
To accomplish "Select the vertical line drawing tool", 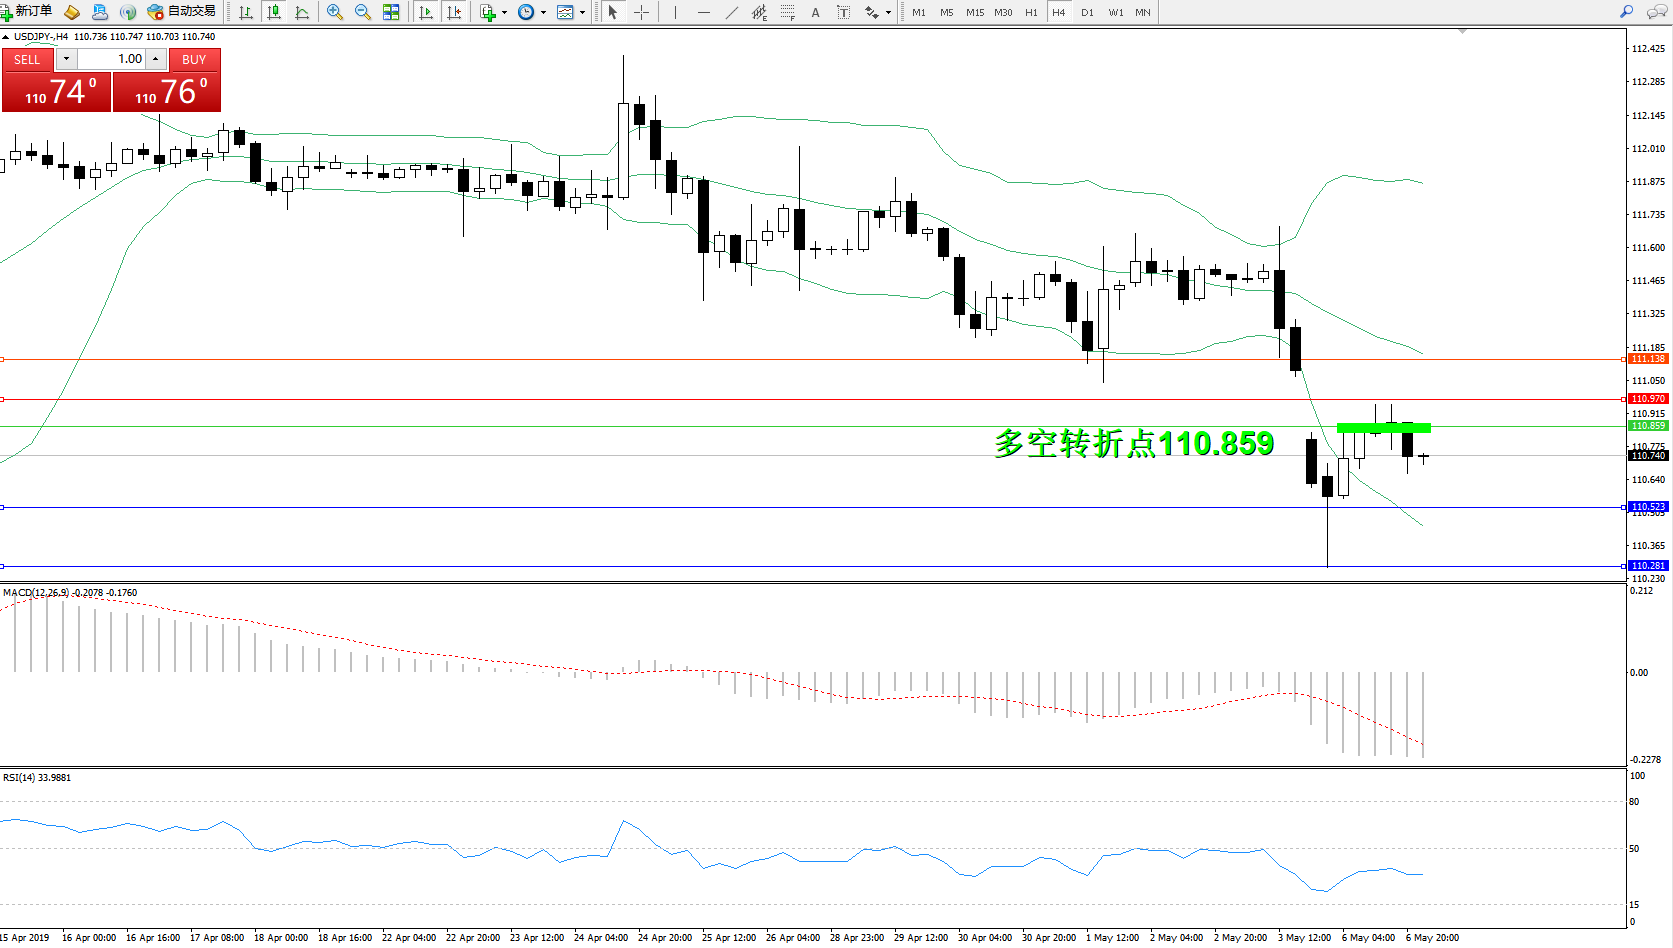I will 676,12.
